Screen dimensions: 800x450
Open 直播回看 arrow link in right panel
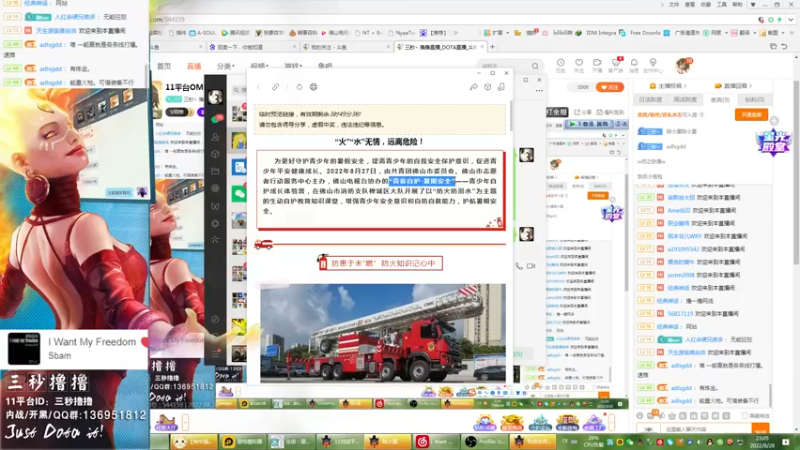pos(733,86)
